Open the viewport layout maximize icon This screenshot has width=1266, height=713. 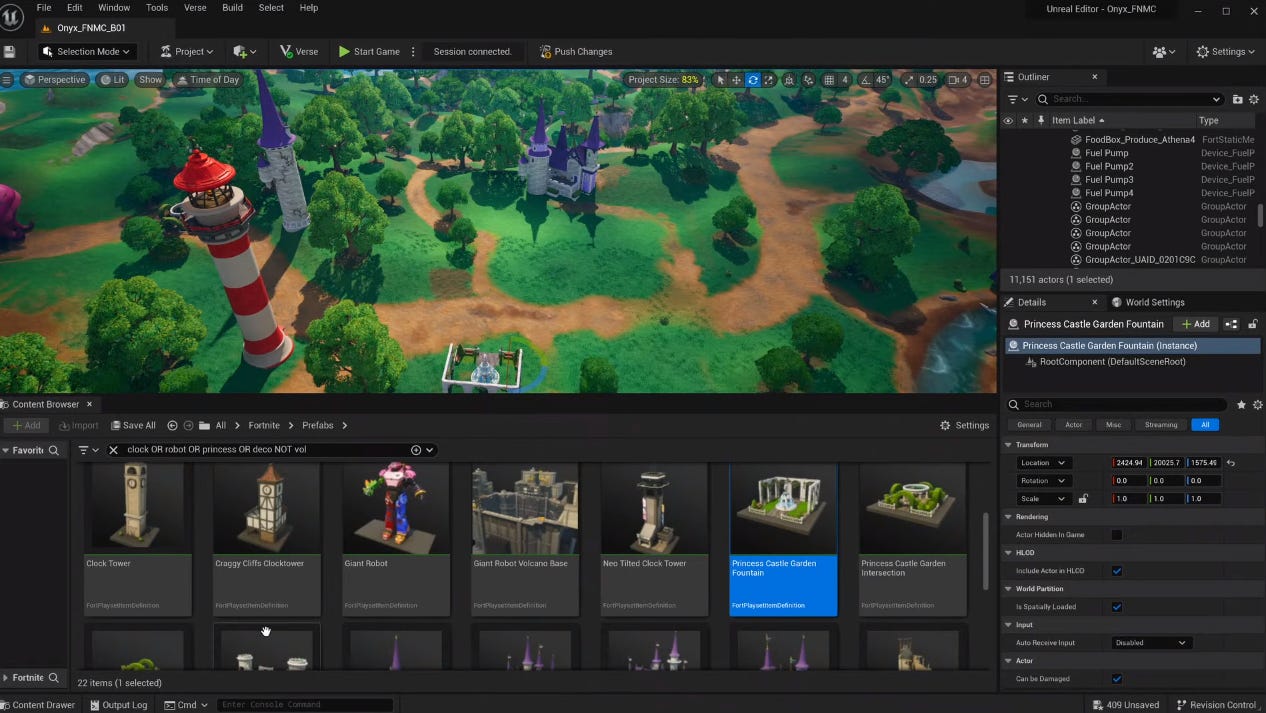tap(984, 78)
